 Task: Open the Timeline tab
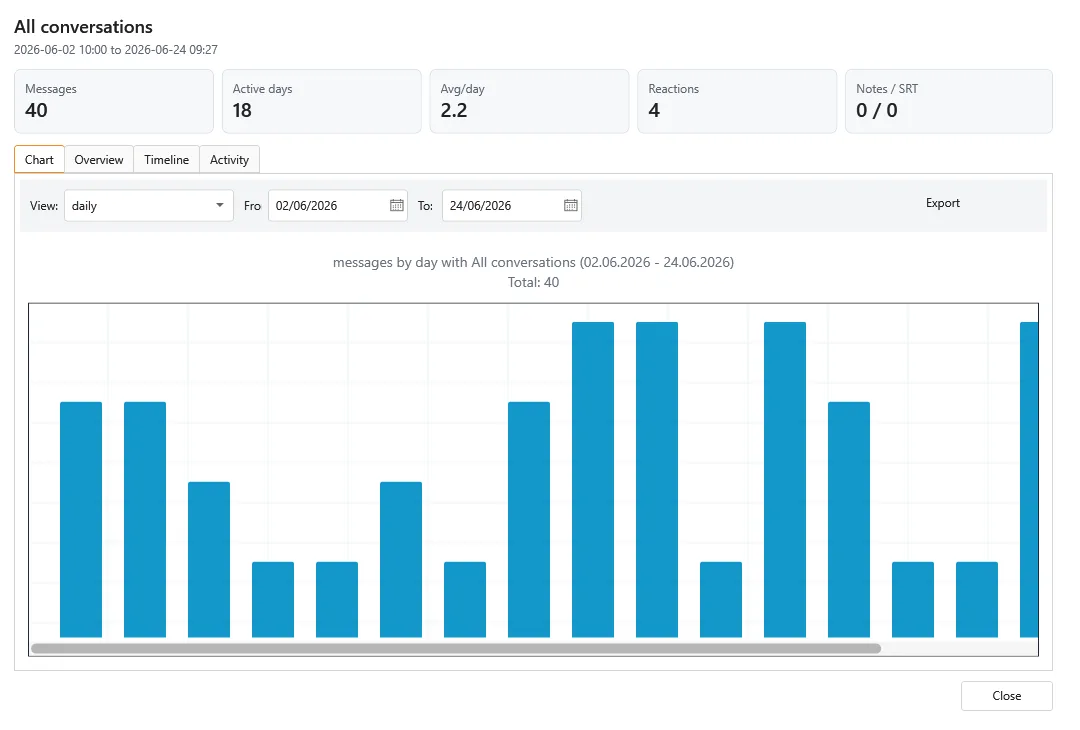pyautogui.click(x=166, y=160)
